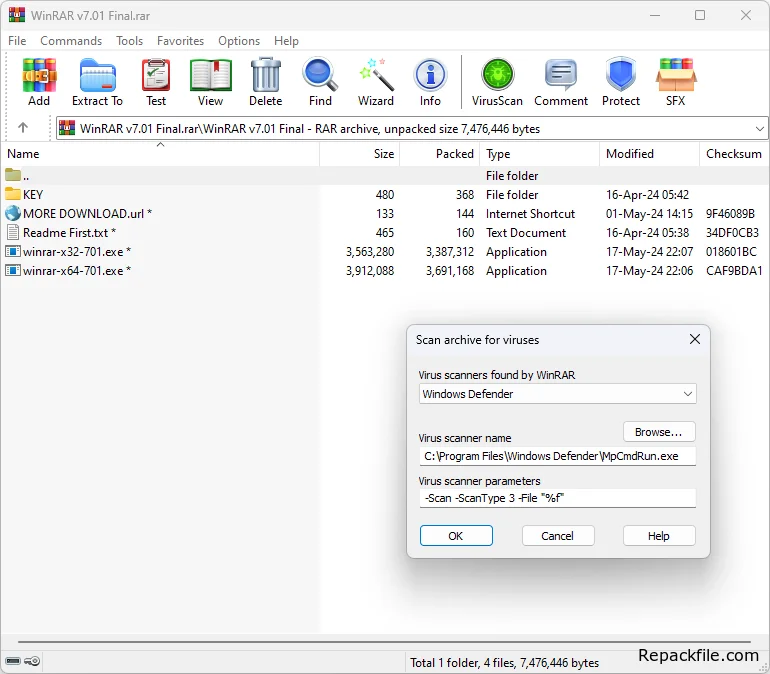Select the Readme First.txt name
Viewport: 770px width, 674px height.
point(65,233)
